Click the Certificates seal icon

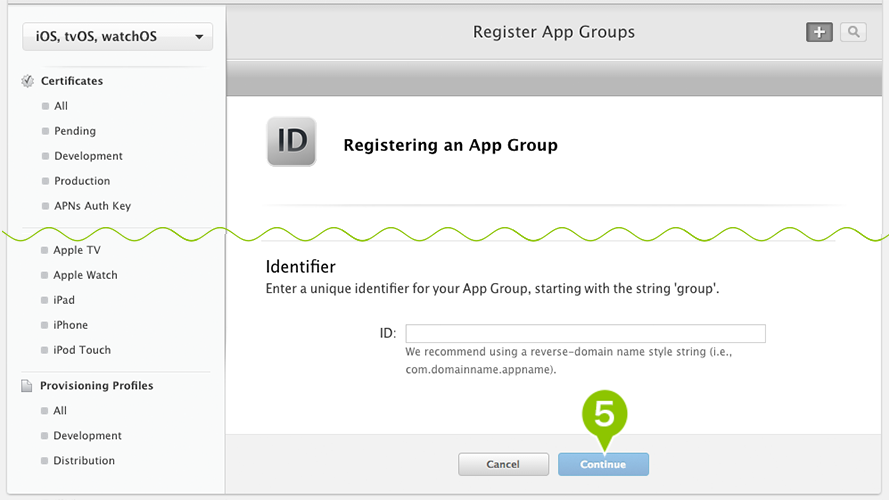[27, 81]
